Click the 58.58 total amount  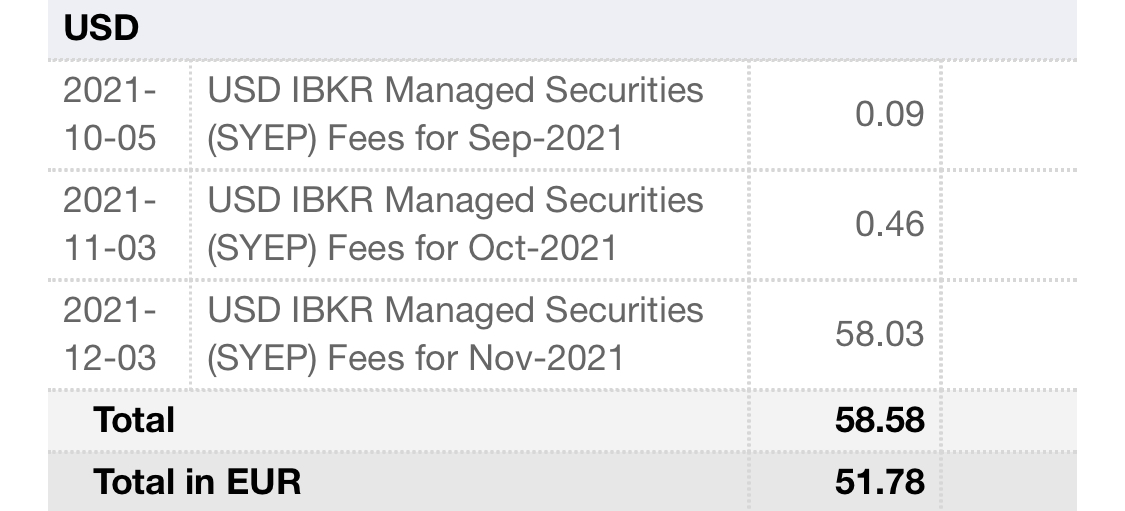(879, 420)
